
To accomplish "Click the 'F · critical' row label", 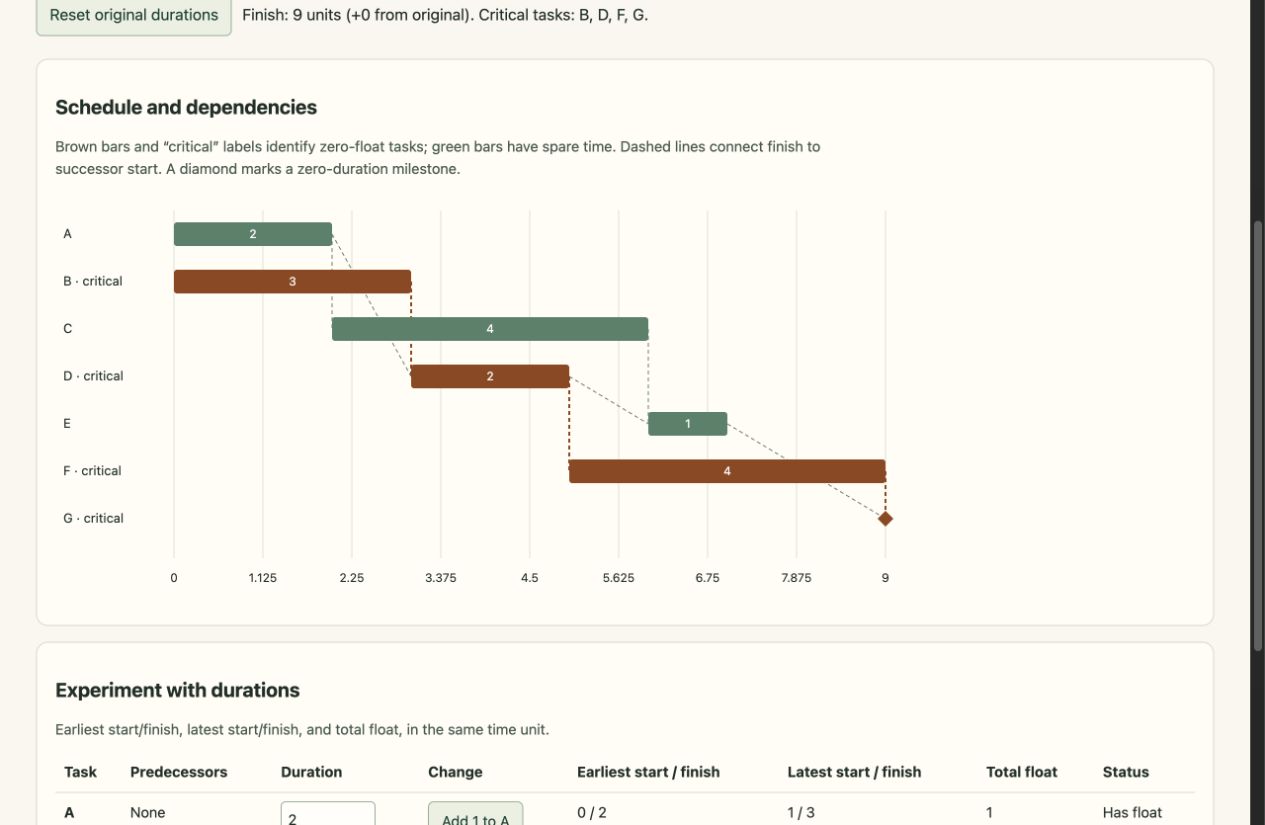I will pos(92,471).
